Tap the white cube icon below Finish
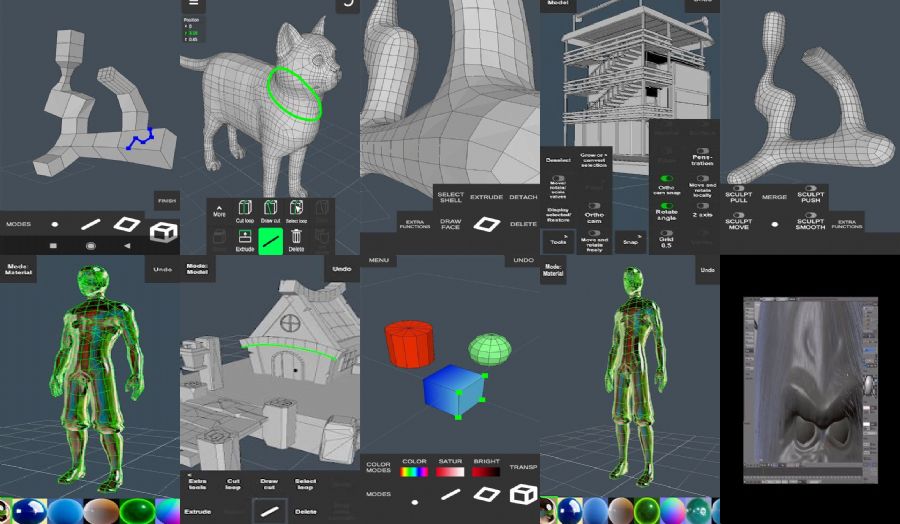Image resolution: width=900 pixels, height=524 pixels. pos(162,233)
